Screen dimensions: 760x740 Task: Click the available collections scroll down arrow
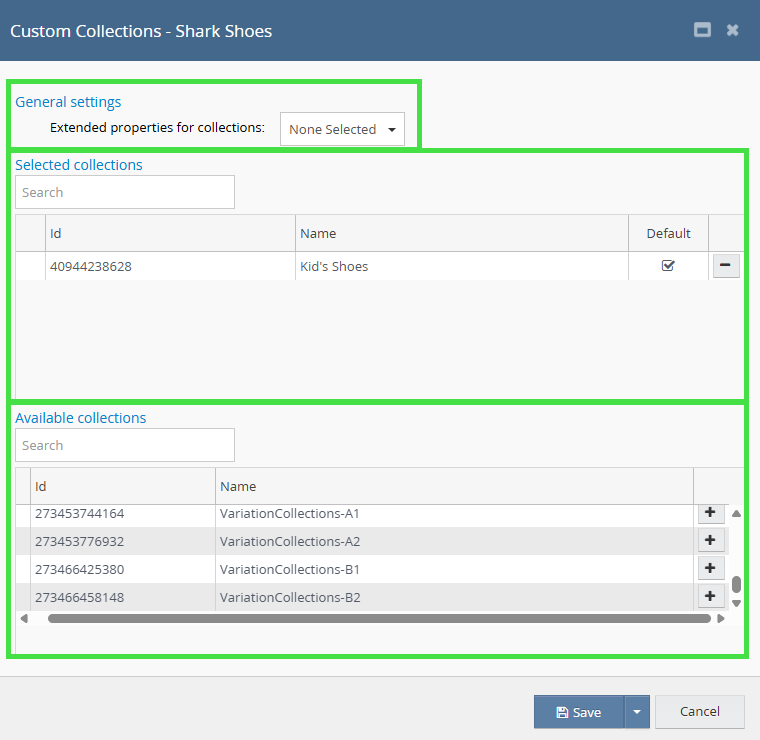(x=736, y=603)
